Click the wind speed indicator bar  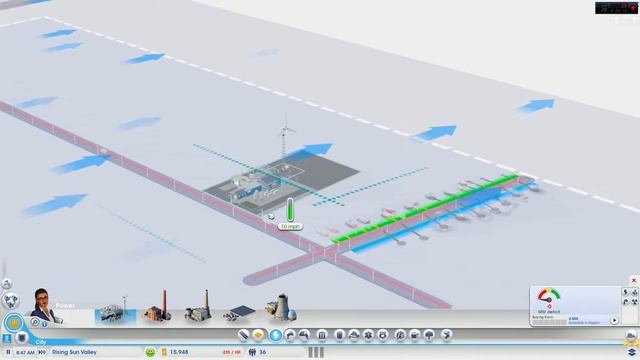click(290, 210)
